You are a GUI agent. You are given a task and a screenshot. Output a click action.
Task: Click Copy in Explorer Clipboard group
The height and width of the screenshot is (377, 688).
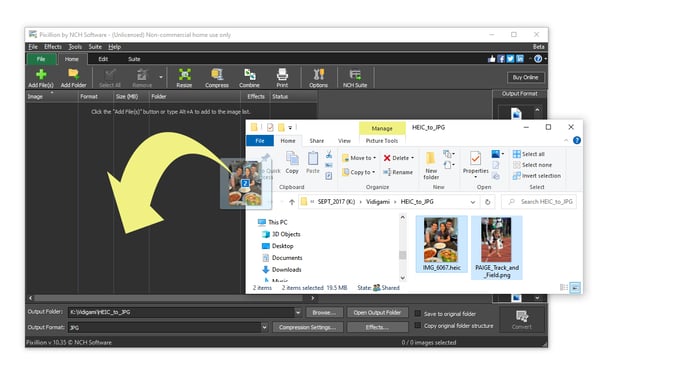click(292, 162)
